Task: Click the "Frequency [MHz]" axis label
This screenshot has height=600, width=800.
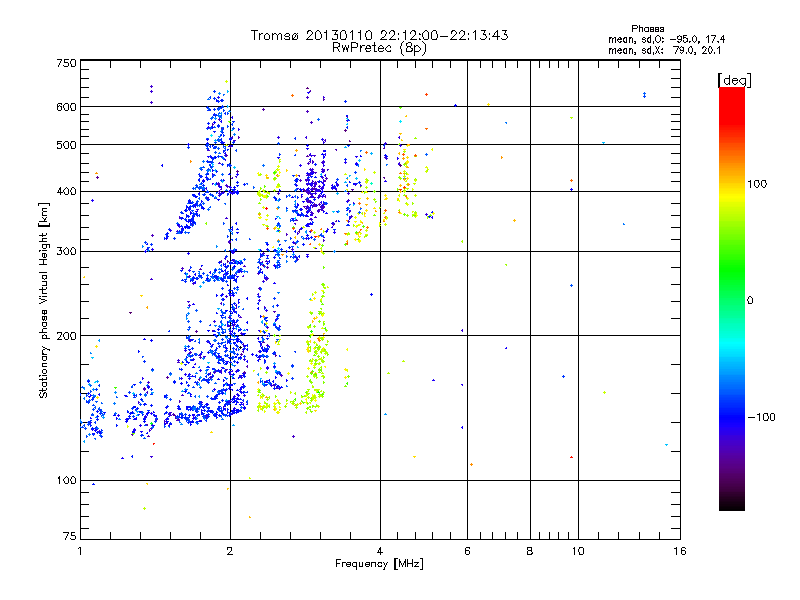Action: point(379,564)
